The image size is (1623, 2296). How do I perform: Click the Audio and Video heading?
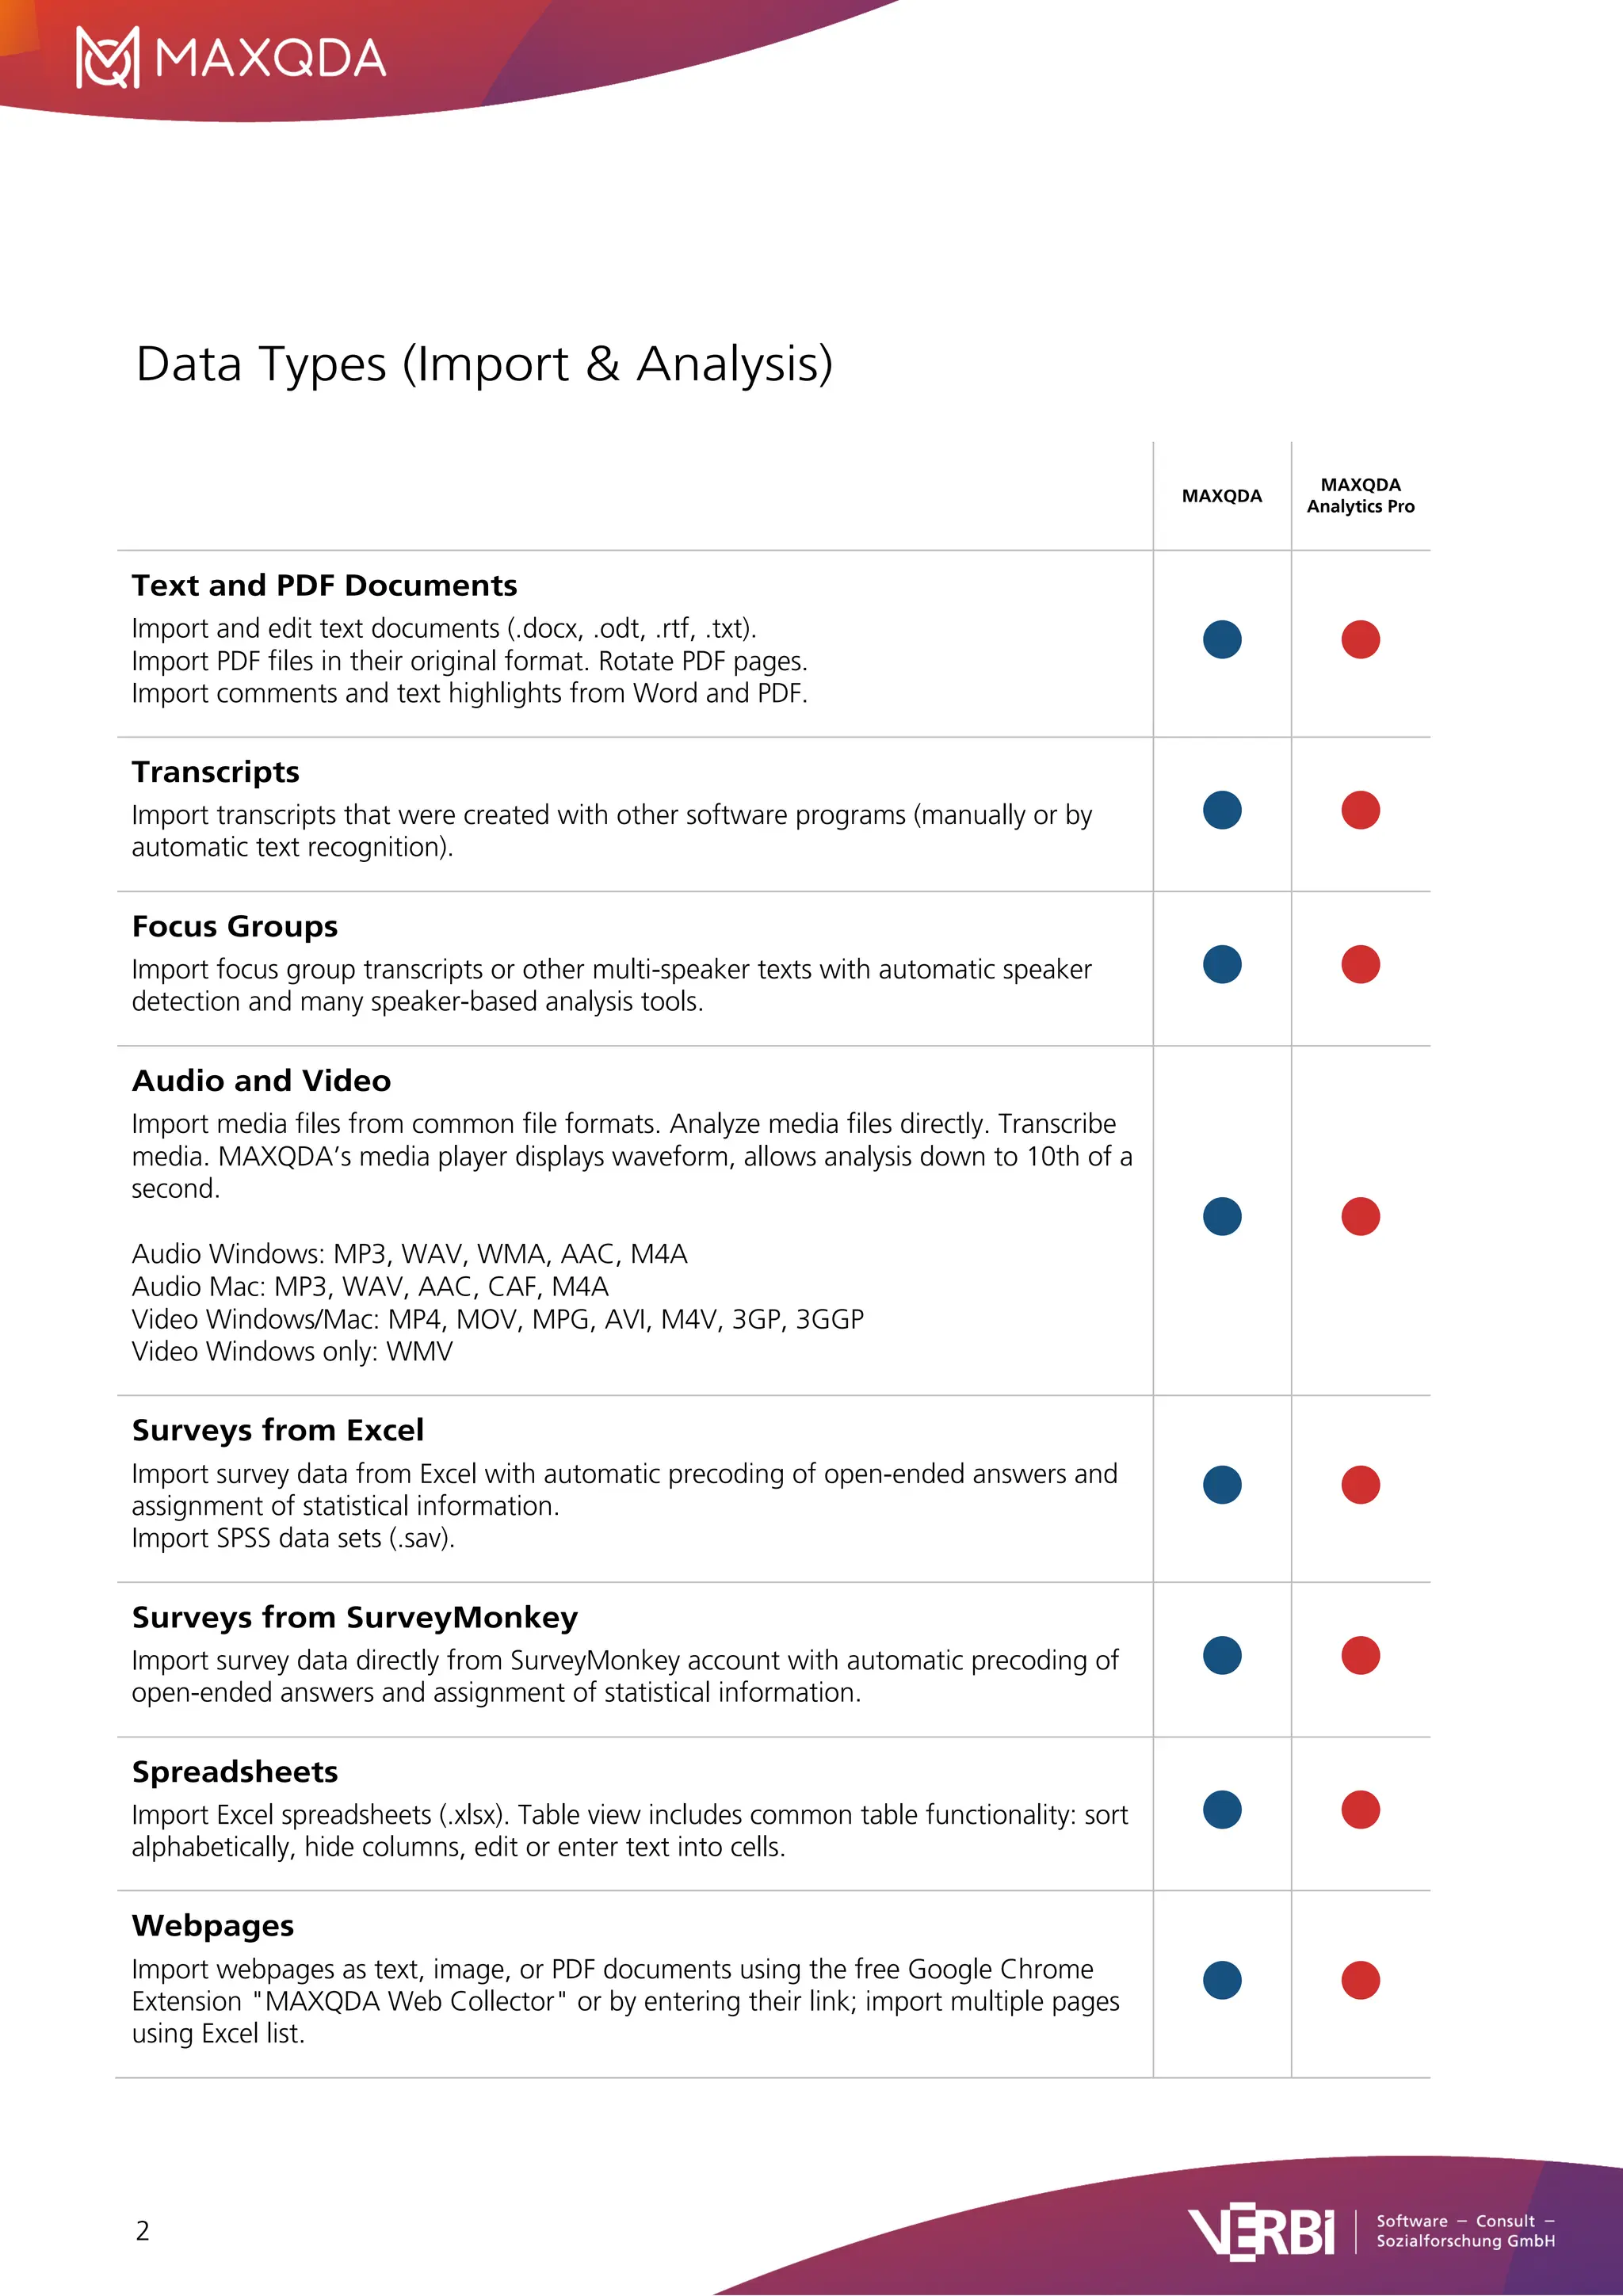click(261, 1081)
